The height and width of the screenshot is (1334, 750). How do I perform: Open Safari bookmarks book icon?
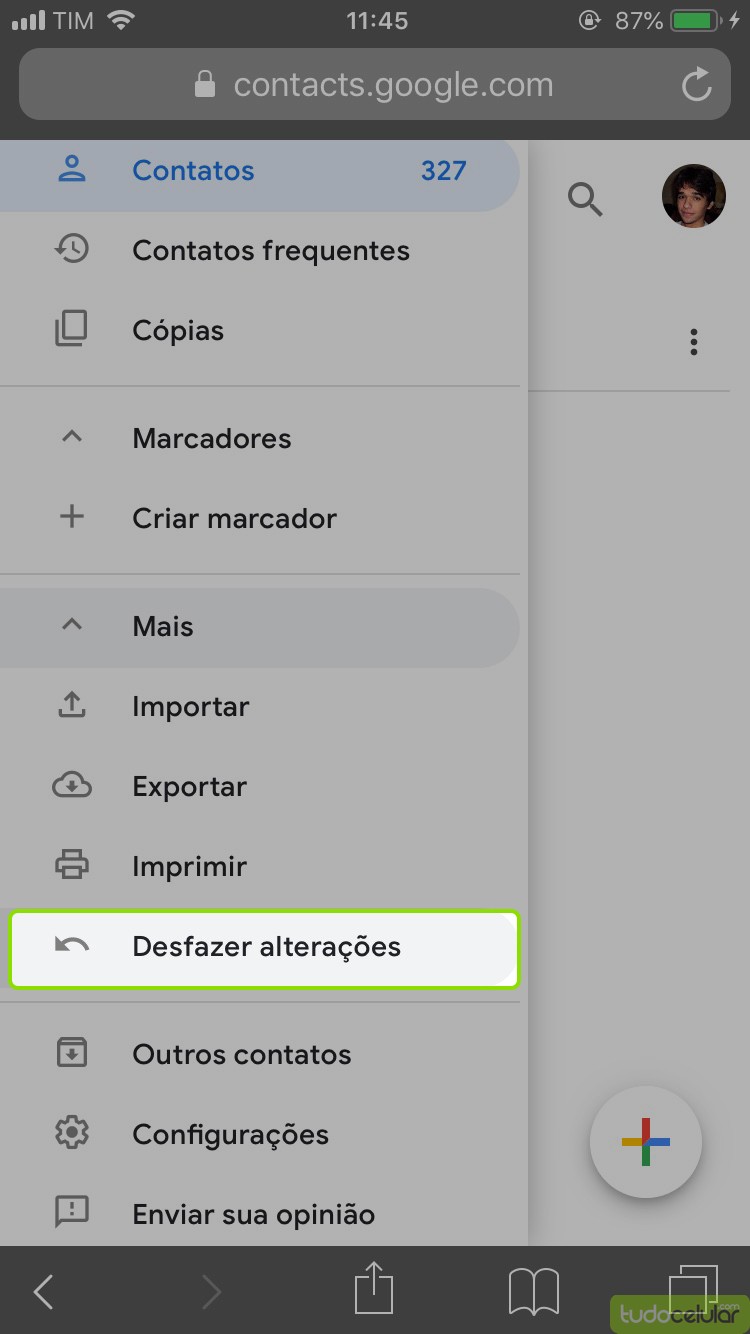coord(534,1291)
